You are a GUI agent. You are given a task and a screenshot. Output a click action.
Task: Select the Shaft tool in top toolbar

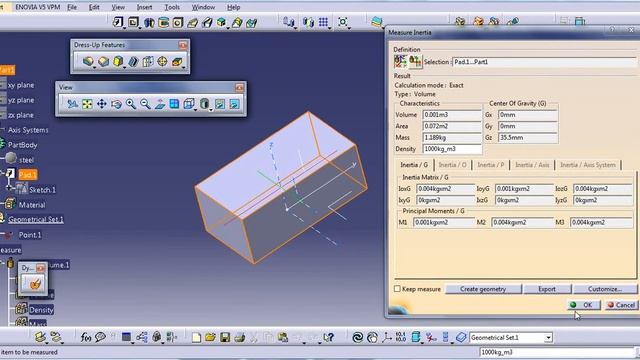coord(149,22)
